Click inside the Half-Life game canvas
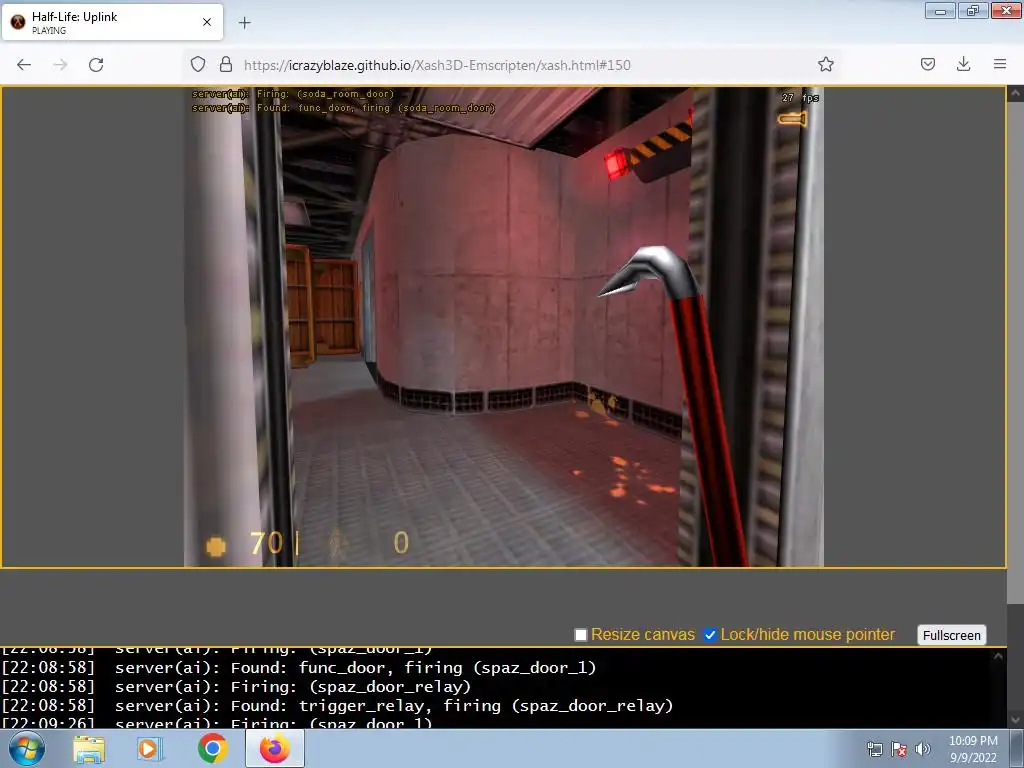The image size is (1024, 768). [x=504, y=327]
